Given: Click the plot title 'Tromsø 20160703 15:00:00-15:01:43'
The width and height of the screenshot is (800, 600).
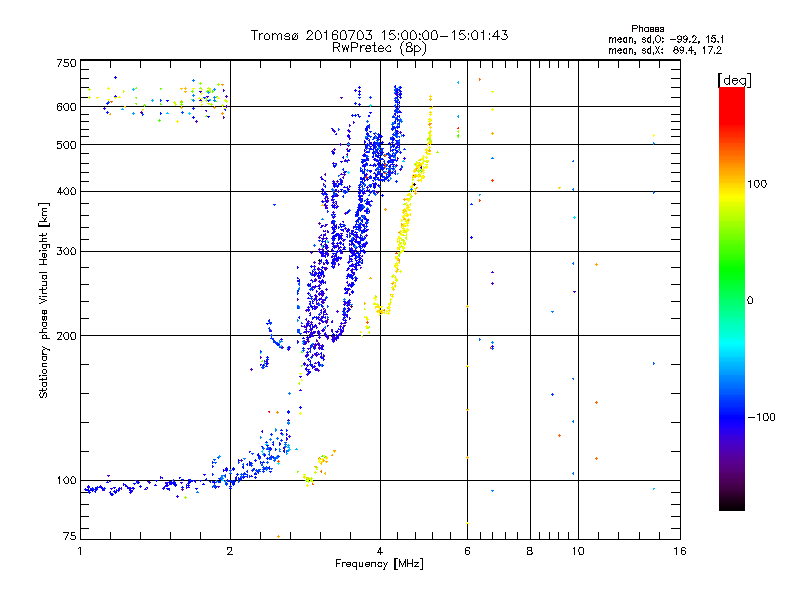Looking at the screenshot, I should click(379, 35).
